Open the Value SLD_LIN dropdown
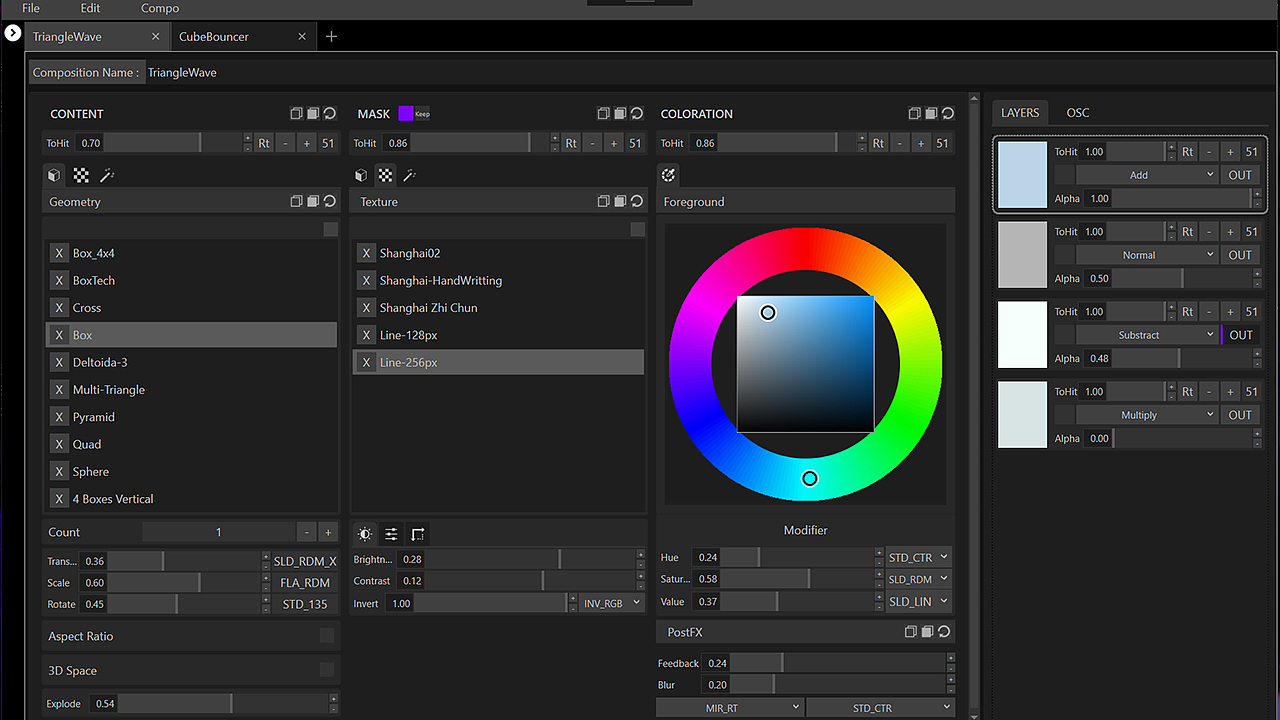 pyautogui.click(x=918, y=601)
